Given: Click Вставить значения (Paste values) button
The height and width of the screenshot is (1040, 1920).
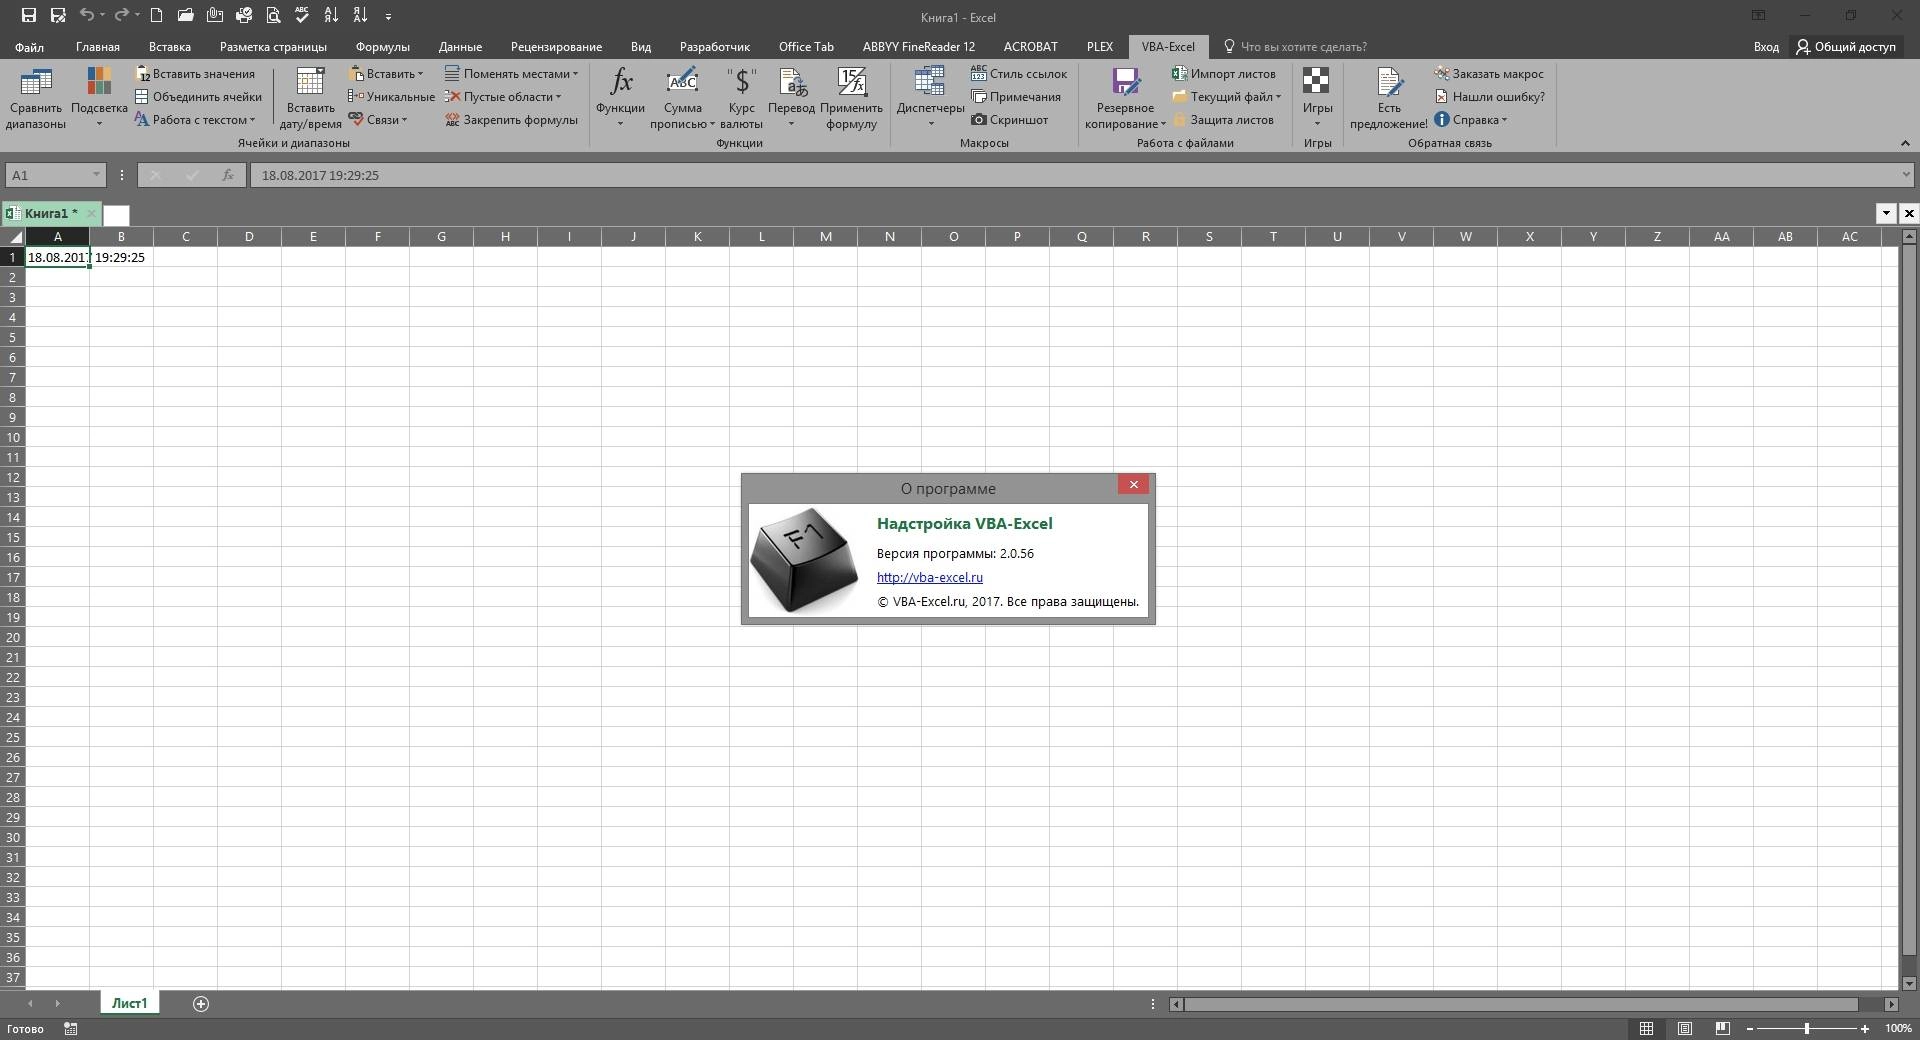Looking at the screenshot, I should click(196, 74).
